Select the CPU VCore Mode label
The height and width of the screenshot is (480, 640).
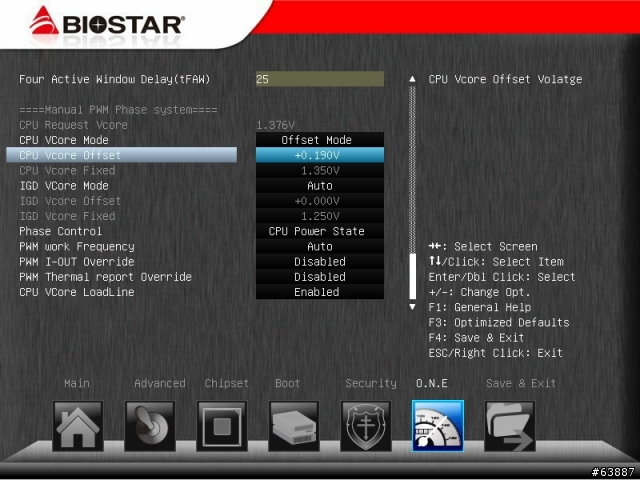[64, 140]
